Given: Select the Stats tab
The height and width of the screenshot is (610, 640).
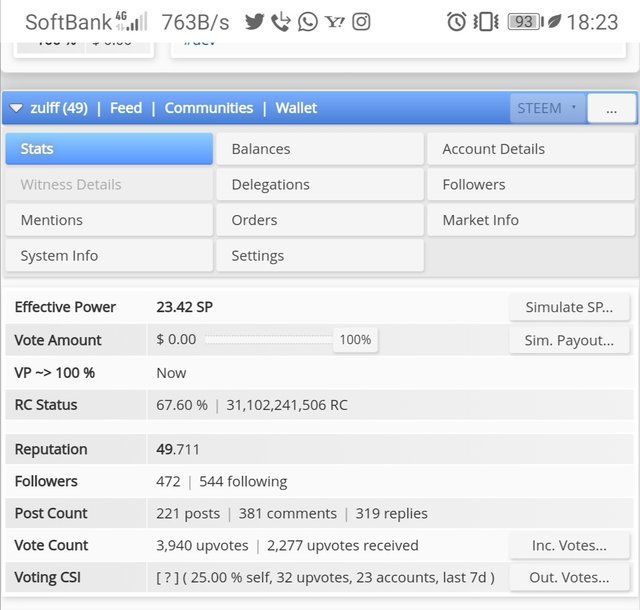Looking at the screenshot, I should [109, 149].
